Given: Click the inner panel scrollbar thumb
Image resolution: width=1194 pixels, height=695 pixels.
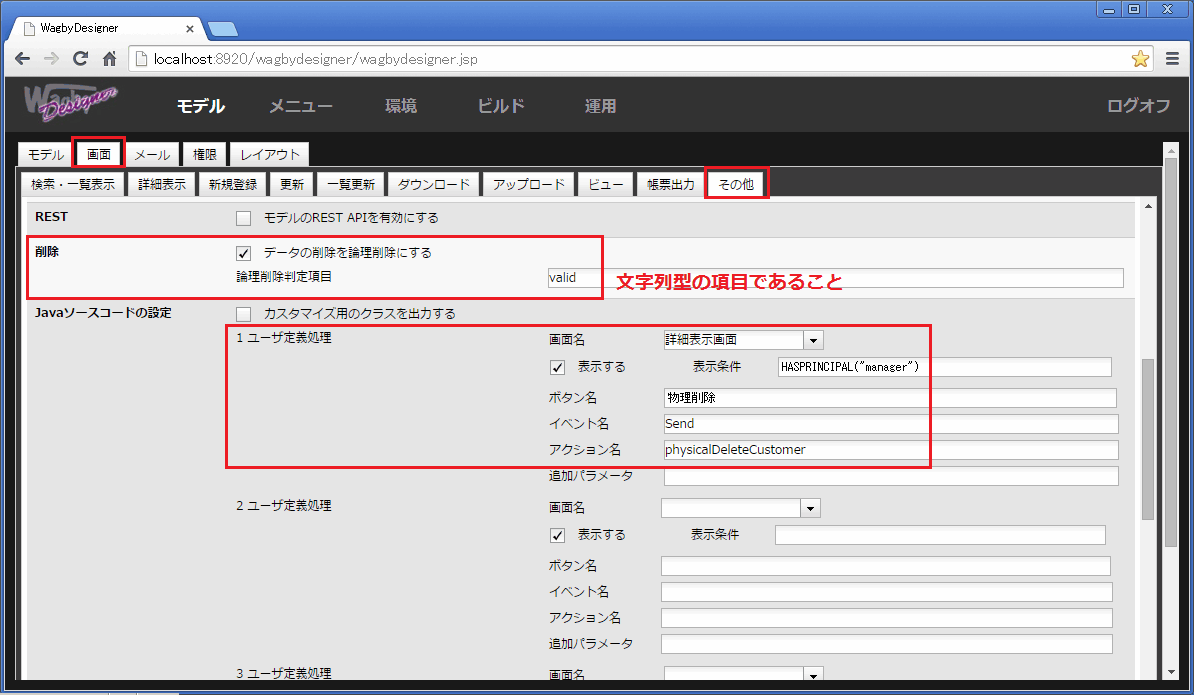Looking at the screenshot, I should [x=1148, y=438].
